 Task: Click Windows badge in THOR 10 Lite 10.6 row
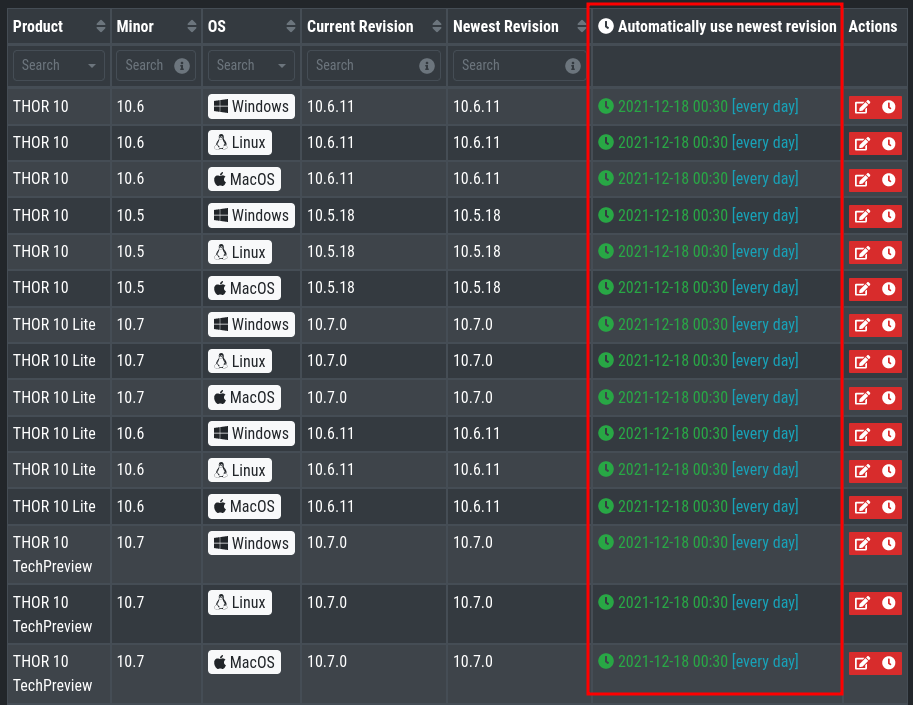coord(251,433)
